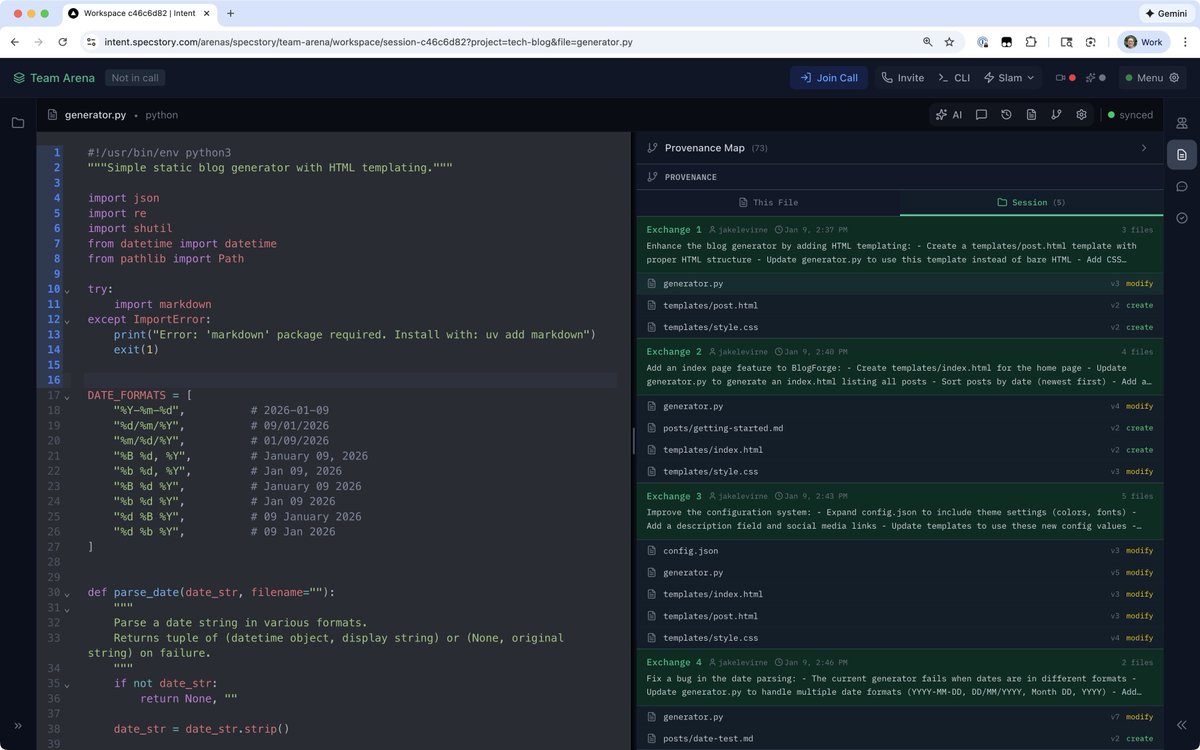Collapse the try block fold arrow, line 10
The image size is (1200, 750).
(x=67, y=291)
